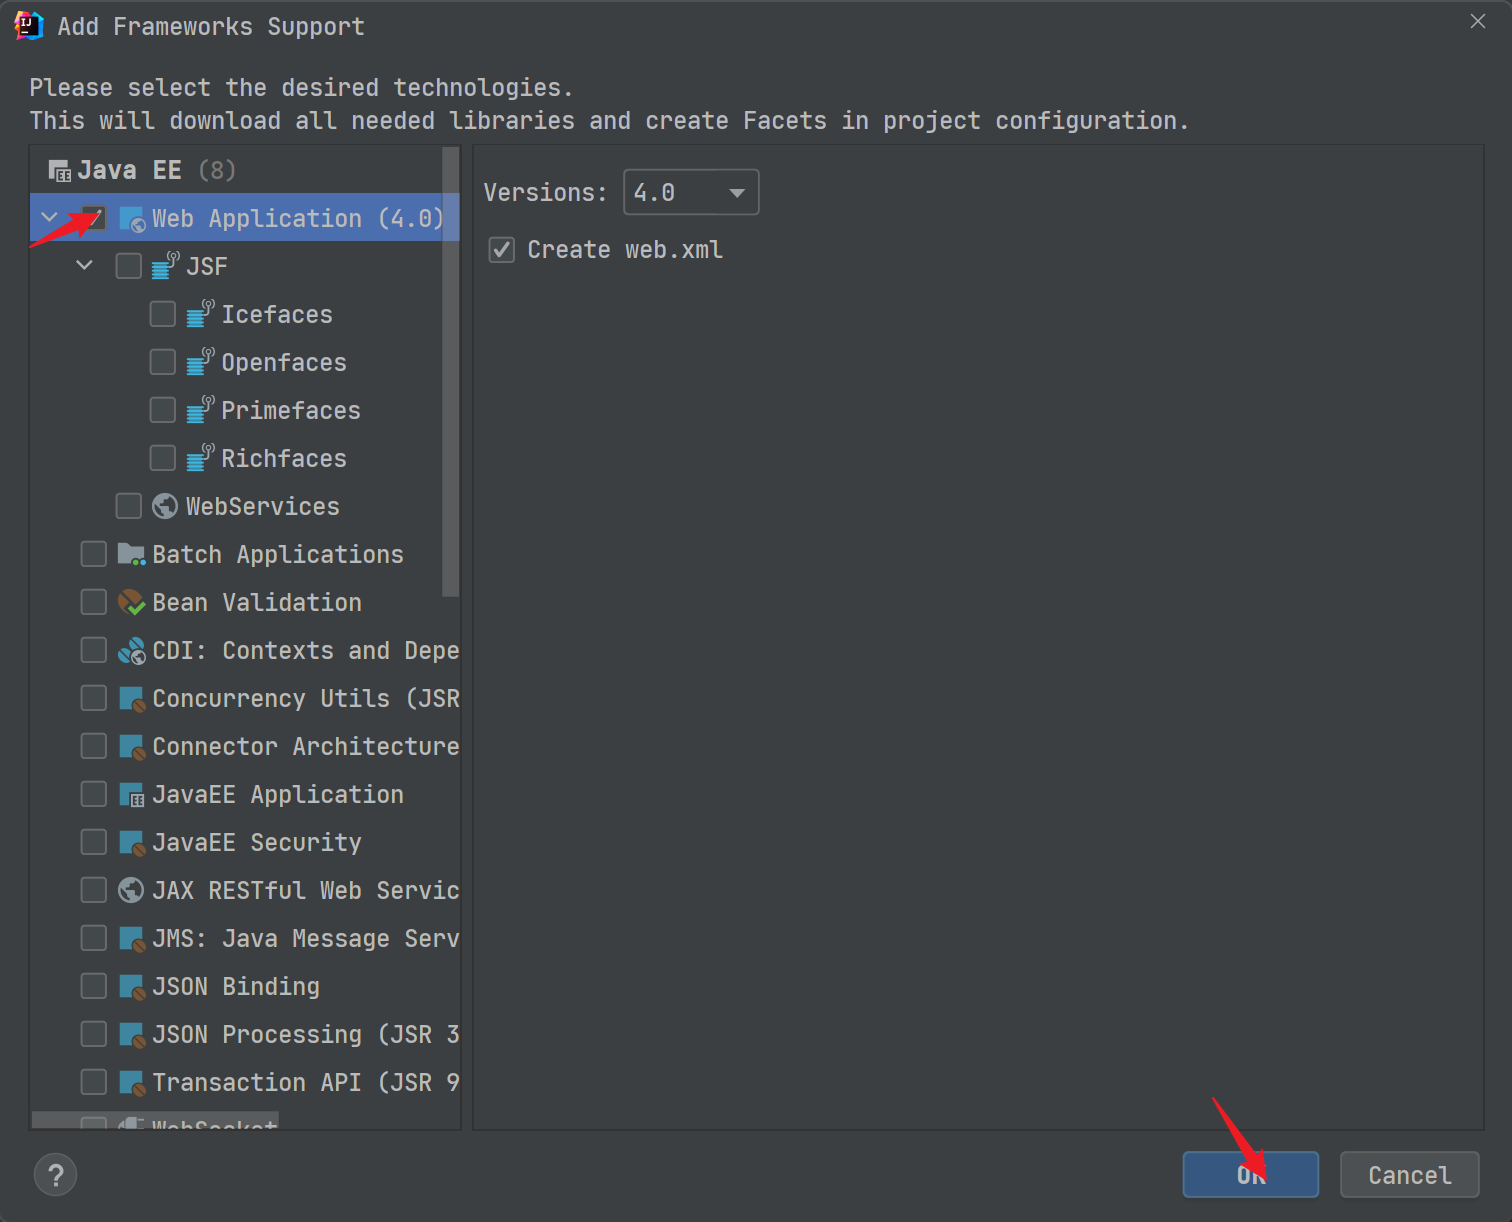The image size is (1512, 1222).
Task: Enable the Batch Applications checkbox
Action: click(x=94, y=554)
